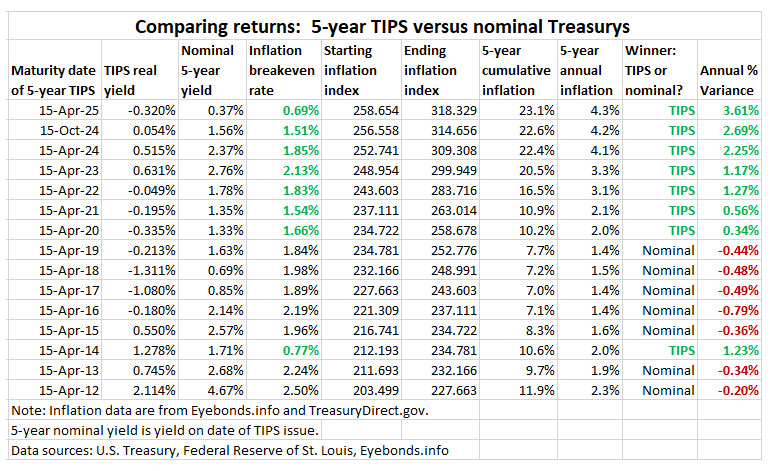Select the -1.311% TIPS real yield cell
Screen dimensions: 773x471
[x=150, y=272]
